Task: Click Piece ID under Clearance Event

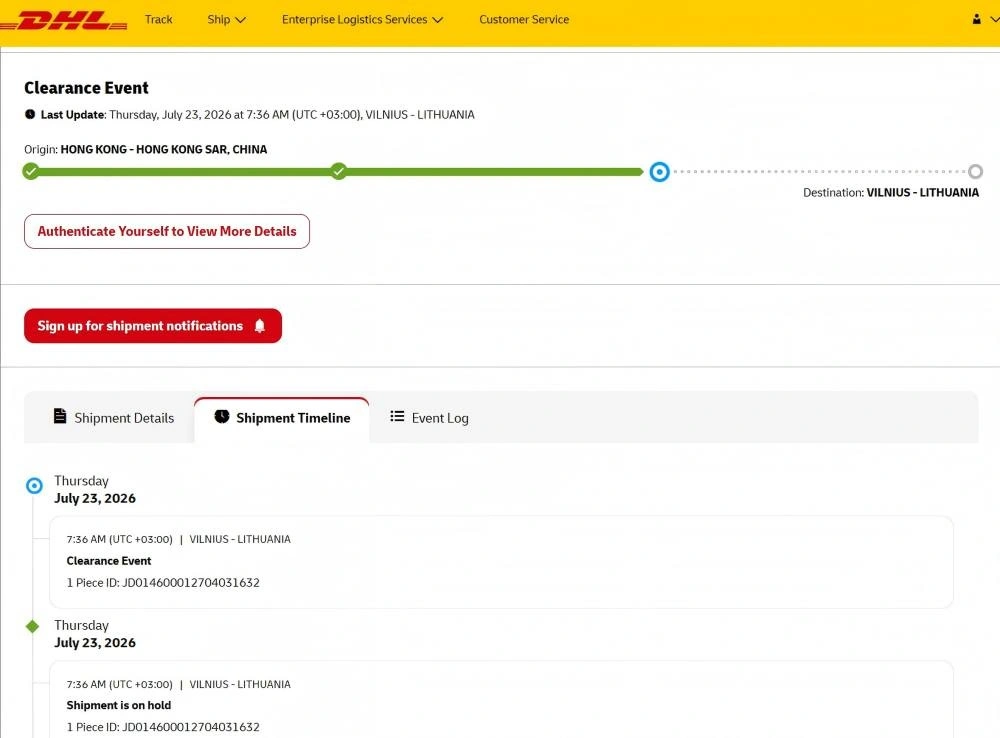Action: [x=163, y=582]
